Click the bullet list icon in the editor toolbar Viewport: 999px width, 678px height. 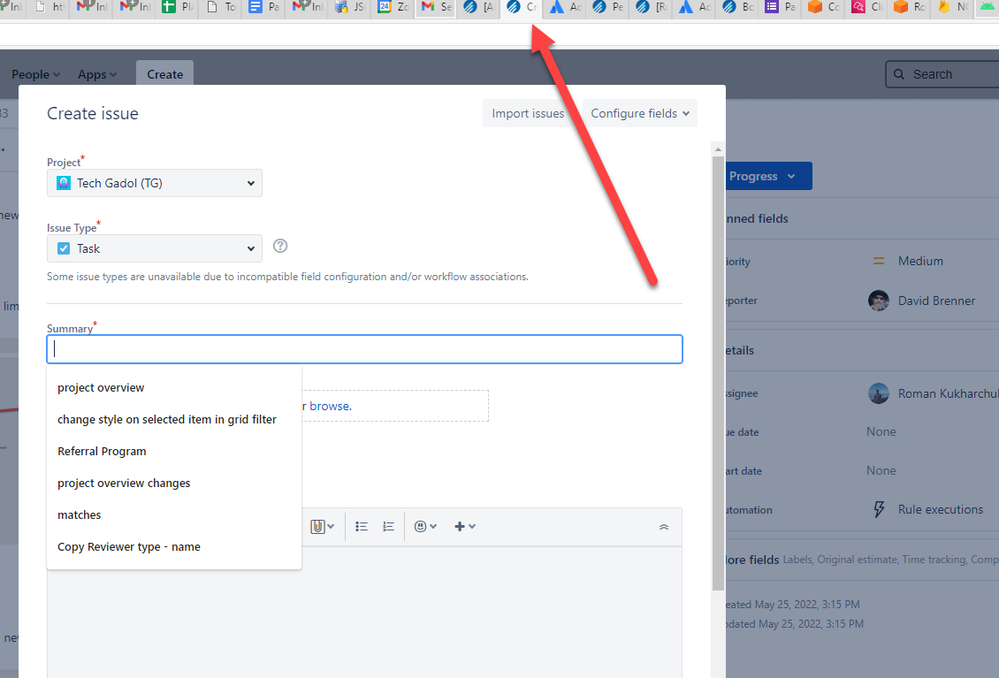[x=361, y=526]
